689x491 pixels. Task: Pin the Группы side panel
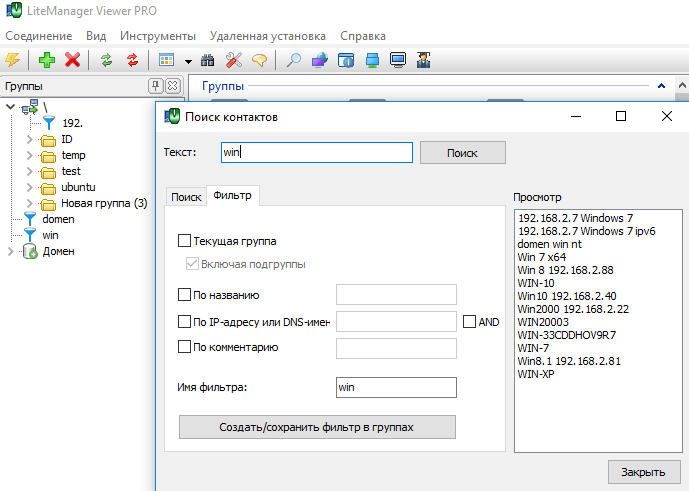(155, 86)
